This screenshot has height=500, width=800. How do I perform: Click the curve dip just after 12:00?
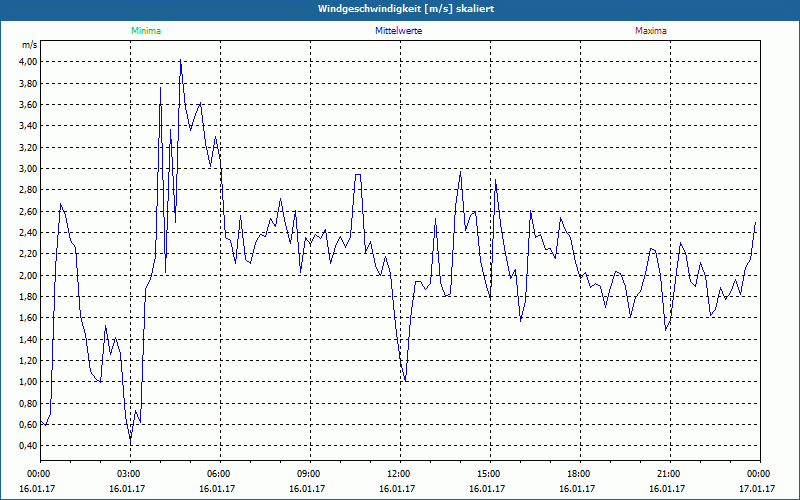(405, 381)
